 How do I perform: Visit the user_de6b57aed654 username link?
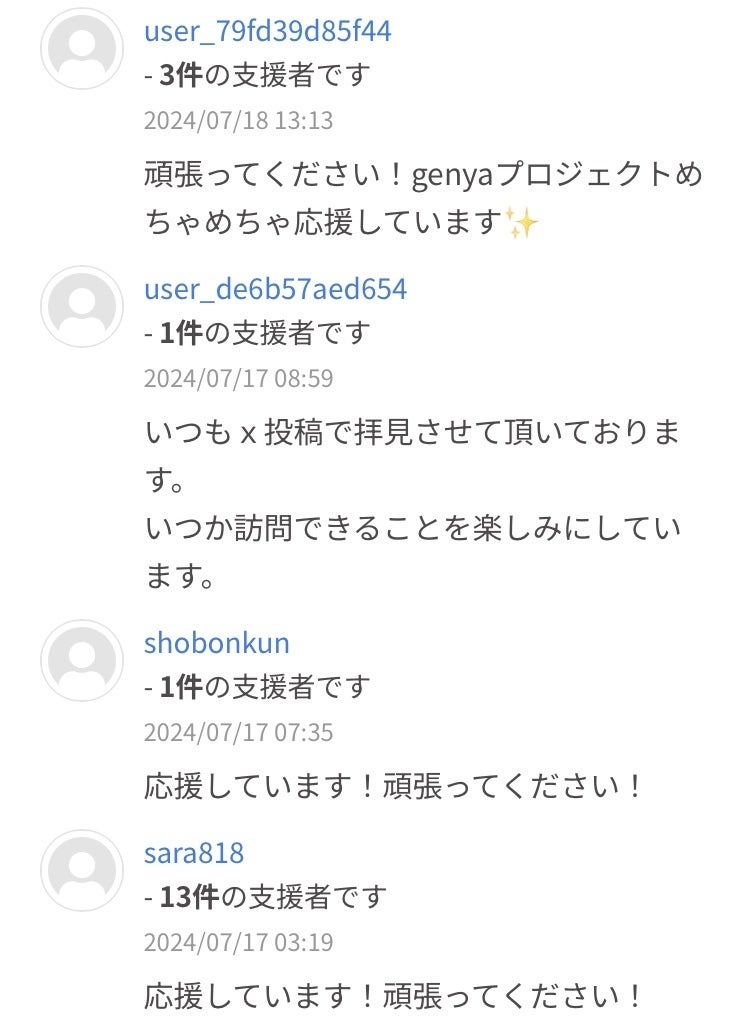pyautogui.click(x=275, y=290)
